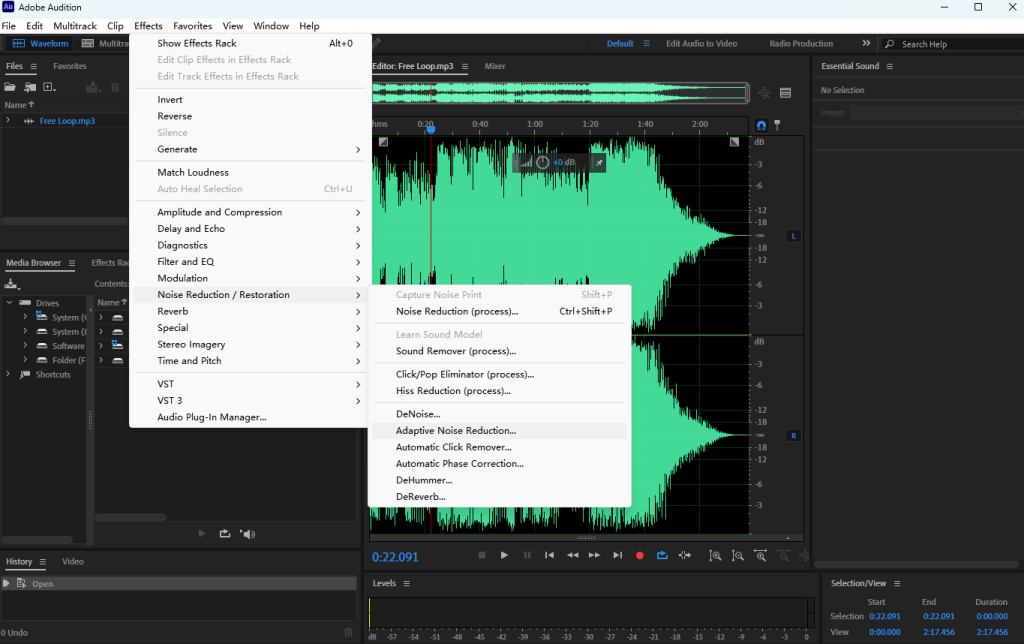Image resolution: width=1024 pixels, height=644 pixels.
Task: Expand the Free Loop.mp3 file entry
Action: [x=8, y=121]
